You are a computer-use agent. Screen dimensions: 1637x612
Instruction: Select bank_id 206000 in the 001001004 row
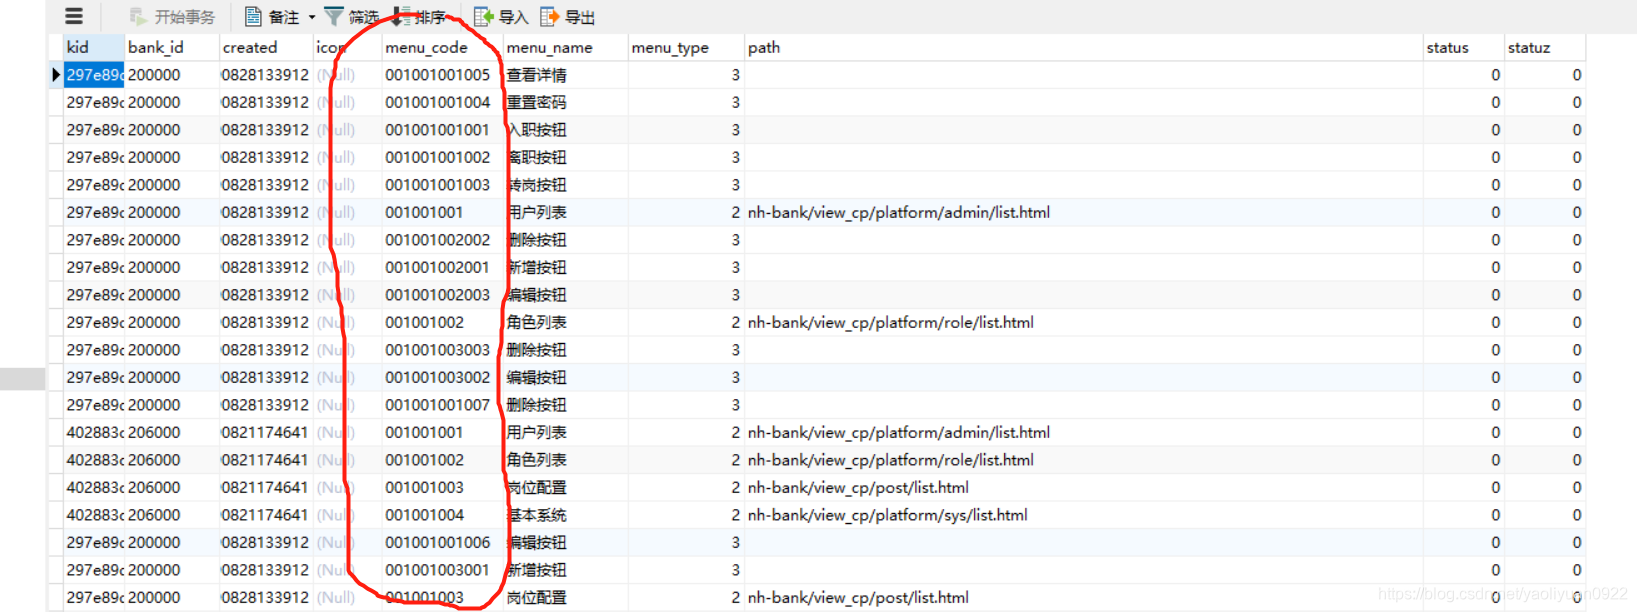tap(171, 515)
